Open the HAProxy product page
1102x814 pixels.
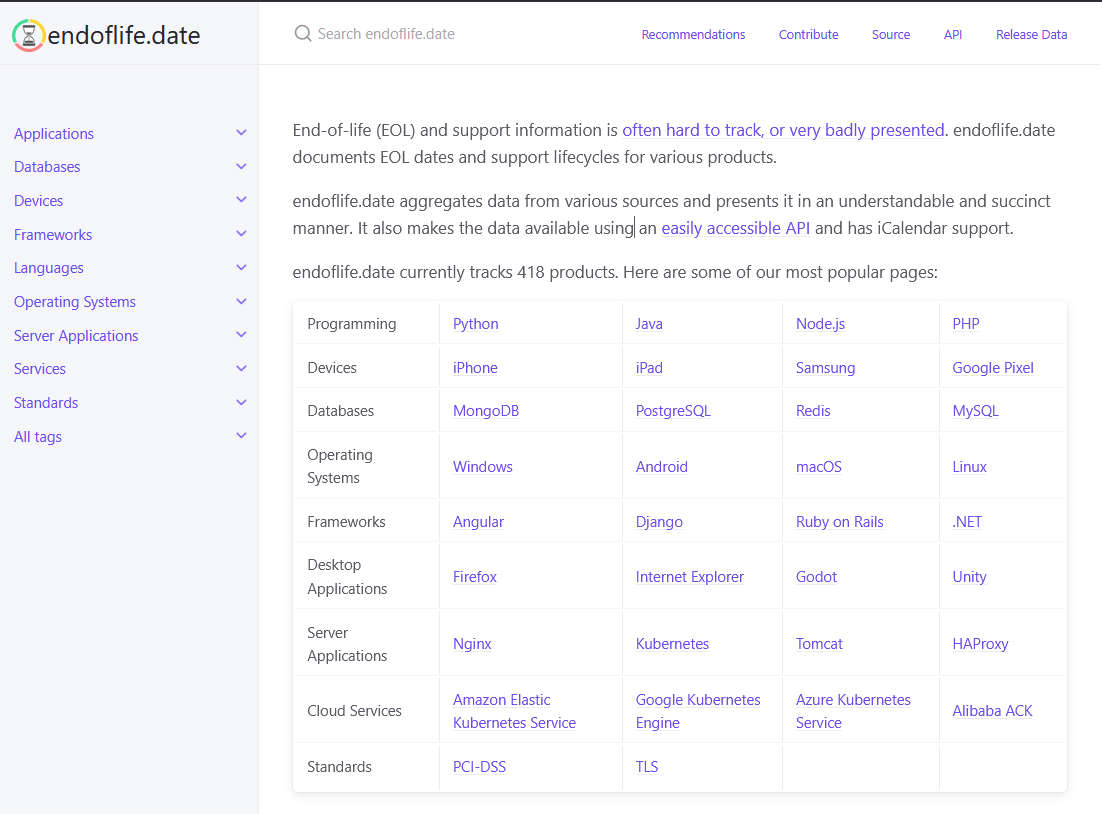pyautogui.click(x=980, y=644)
